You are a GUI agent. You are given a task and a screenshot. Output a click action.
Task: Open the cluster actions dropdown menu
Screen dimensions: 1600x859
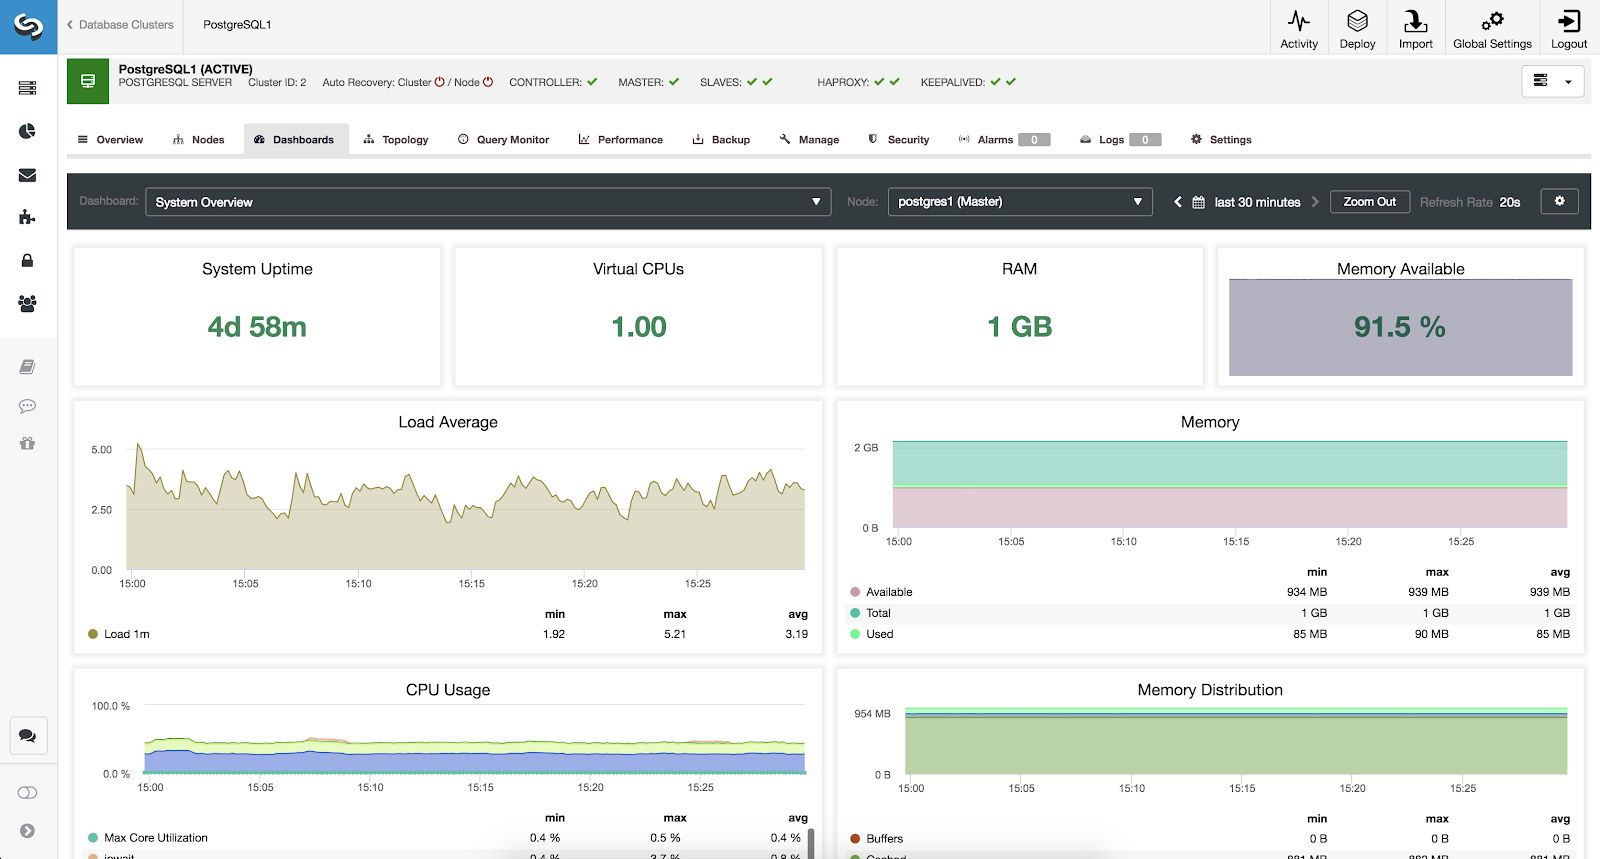(x=1552, y=81)
